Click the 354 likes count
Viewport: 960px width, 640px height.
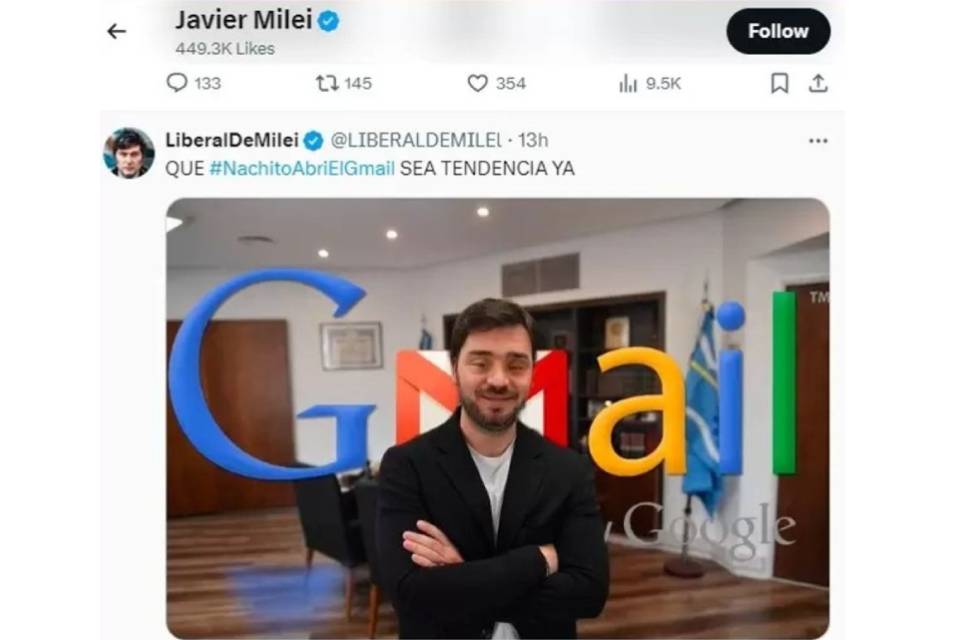coord(511,83)
